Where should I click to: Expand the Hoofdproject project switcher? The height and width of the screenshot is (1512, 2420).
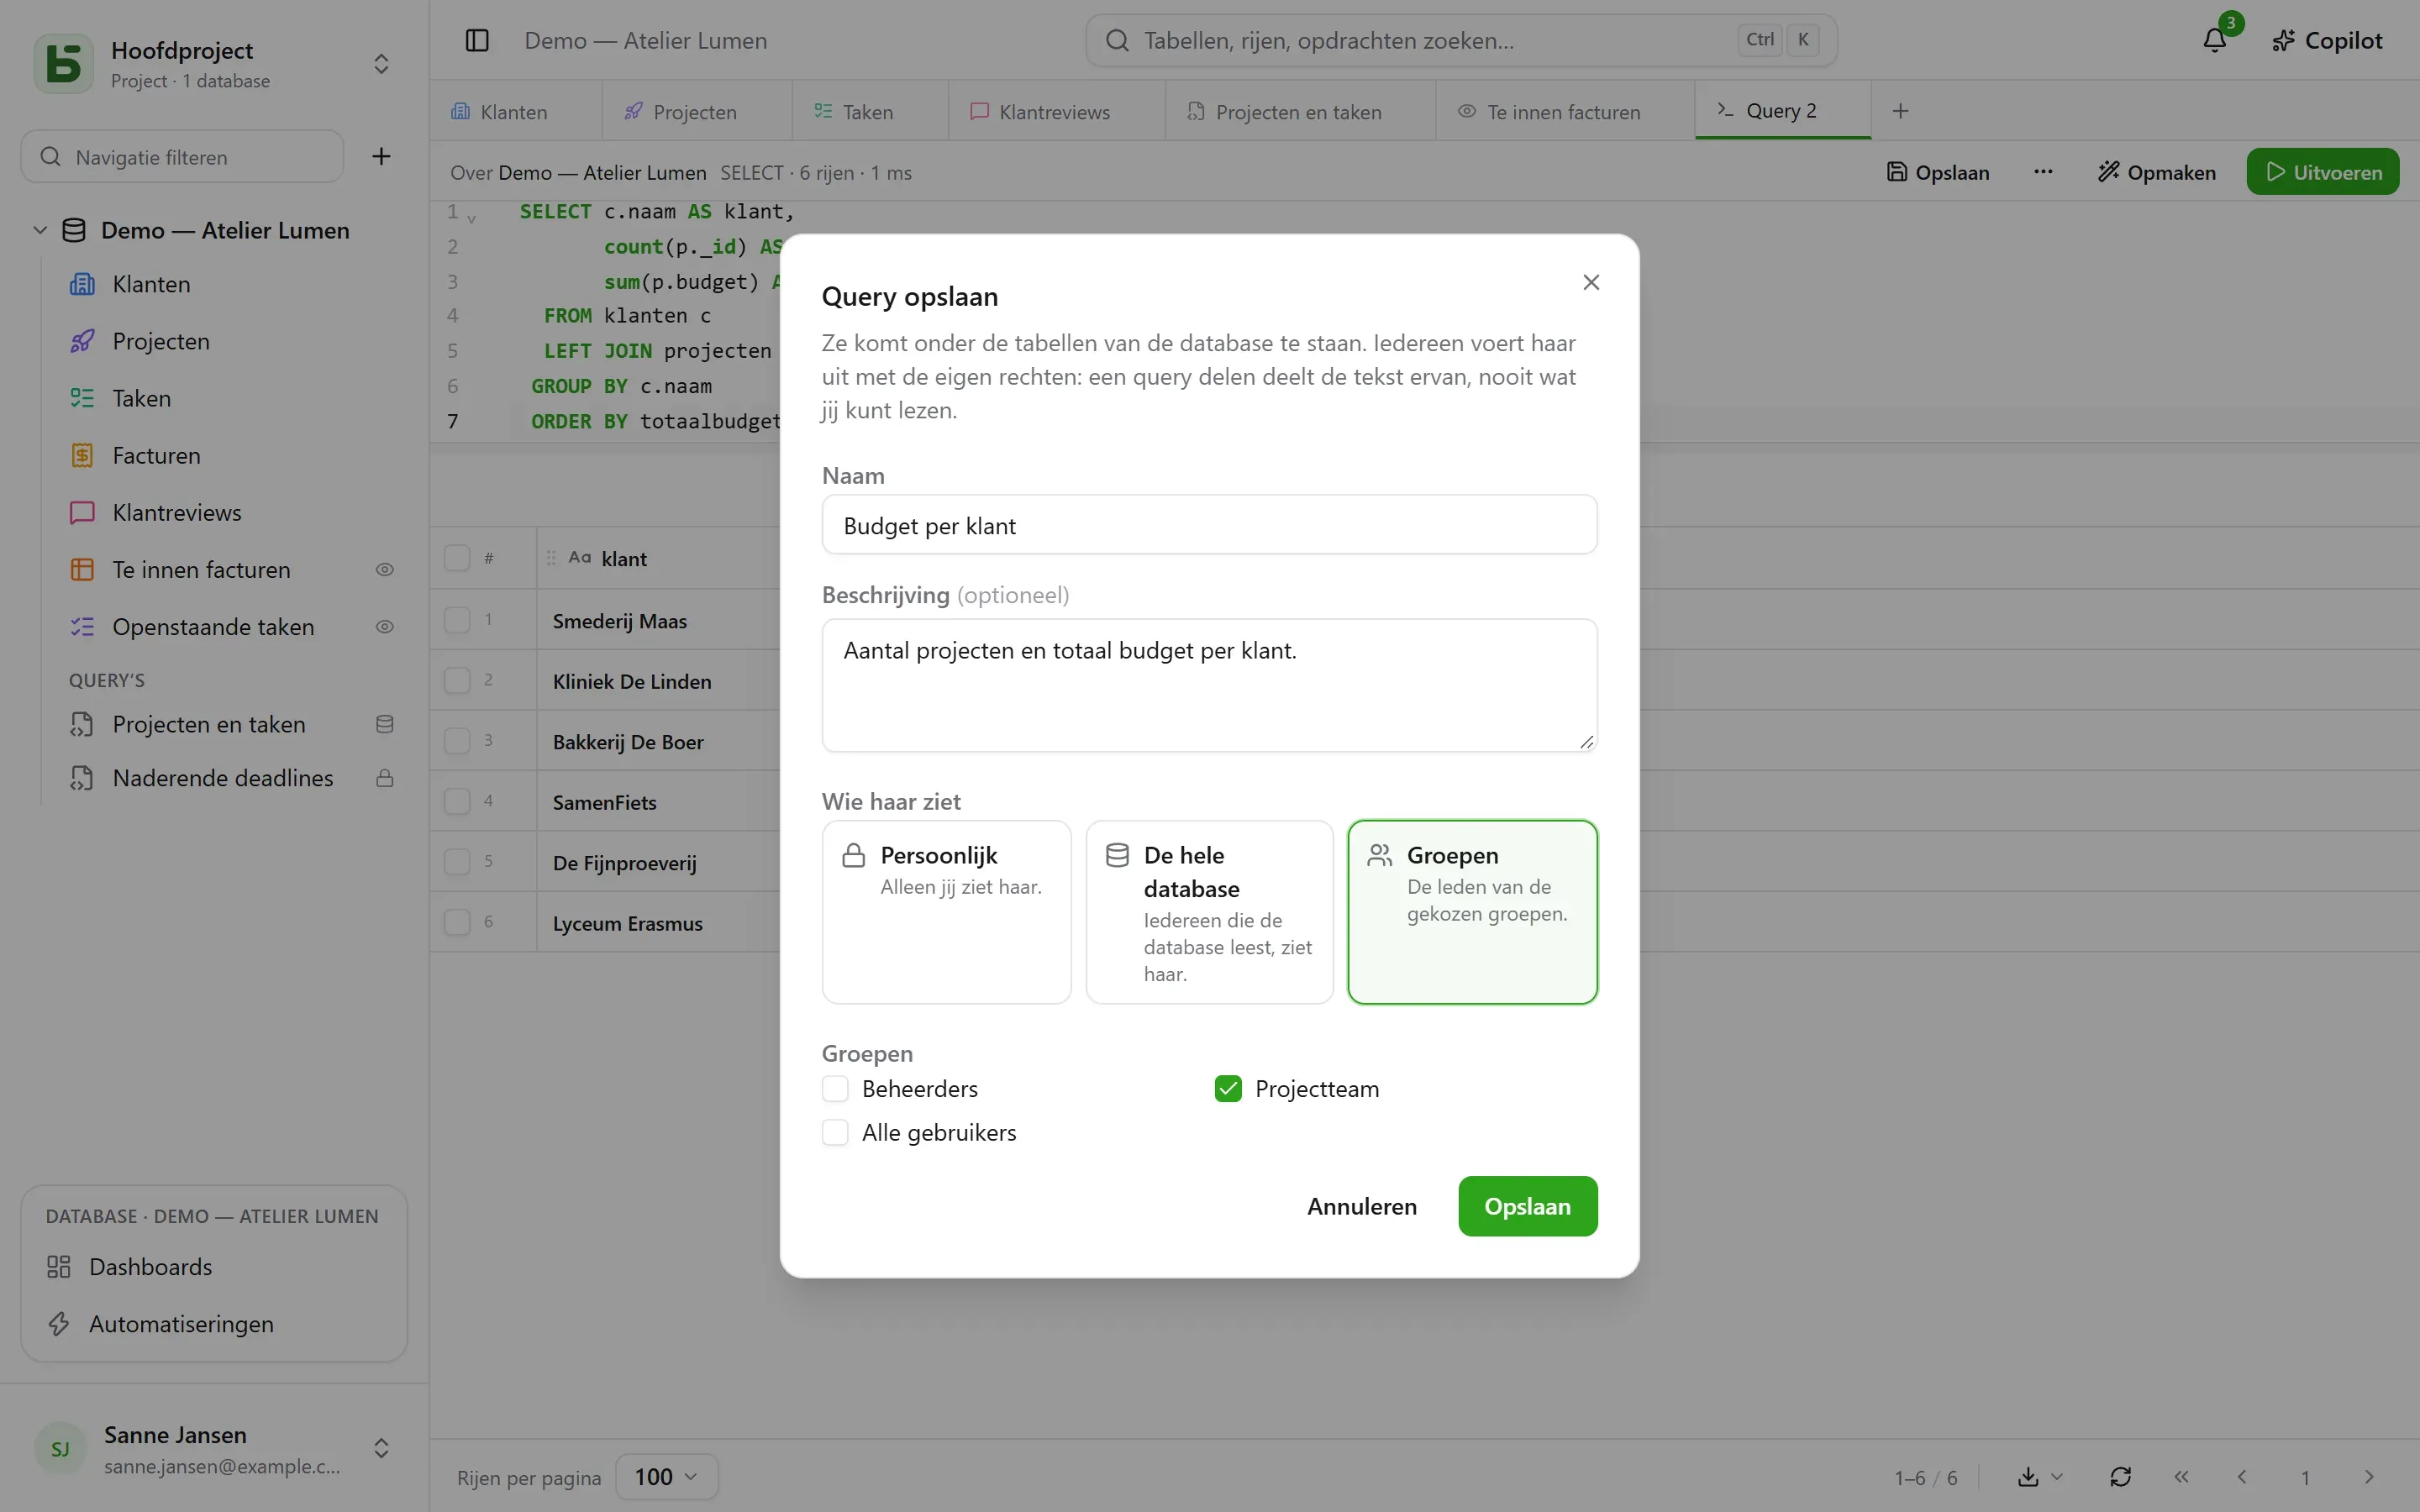click(x=381, y=64)
